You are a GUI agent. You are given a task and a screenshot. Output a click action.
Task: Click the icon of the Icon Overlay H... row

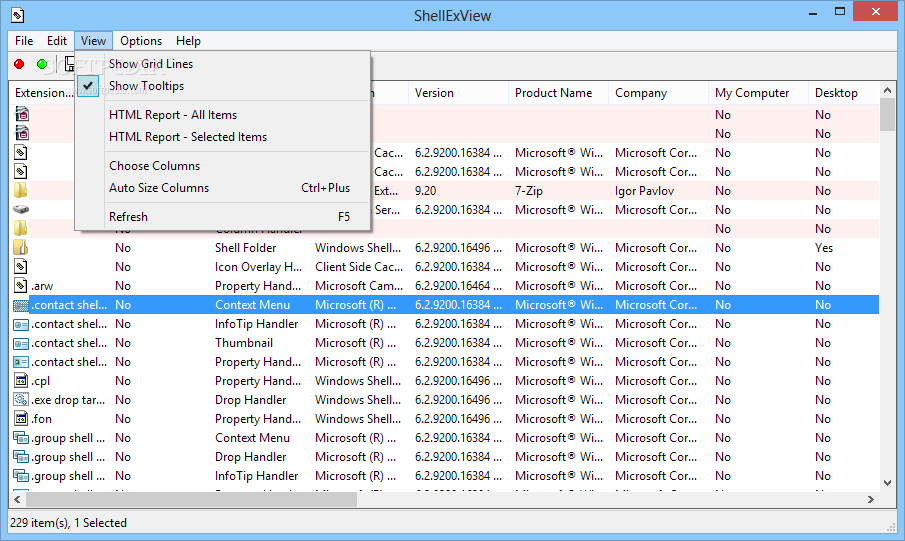coord(21,267)
